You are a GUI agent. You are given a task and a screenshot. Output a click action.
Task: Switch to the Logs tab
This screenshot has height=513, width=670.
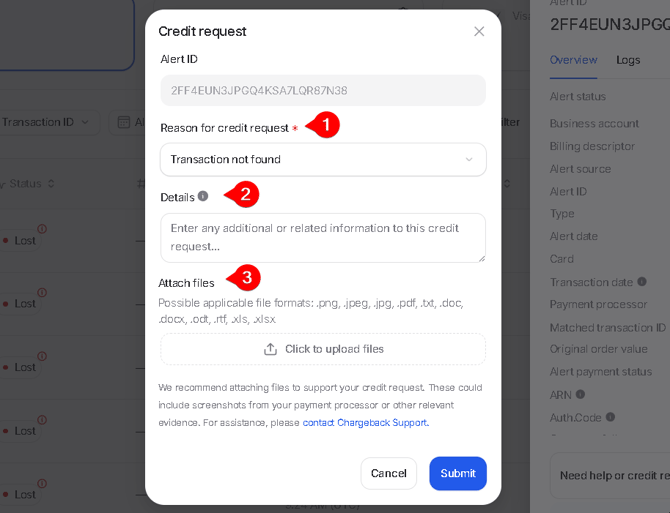coord(628,60)
